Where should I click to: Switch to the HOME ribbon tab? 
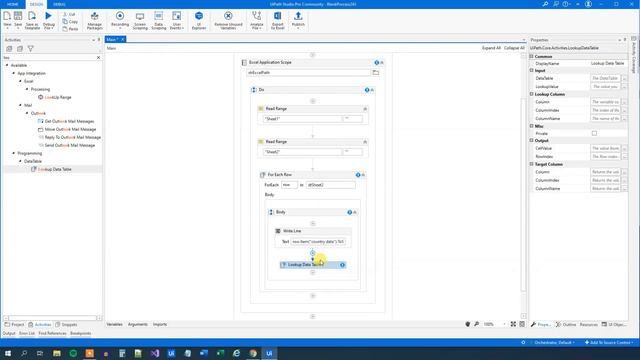point(13,4)
